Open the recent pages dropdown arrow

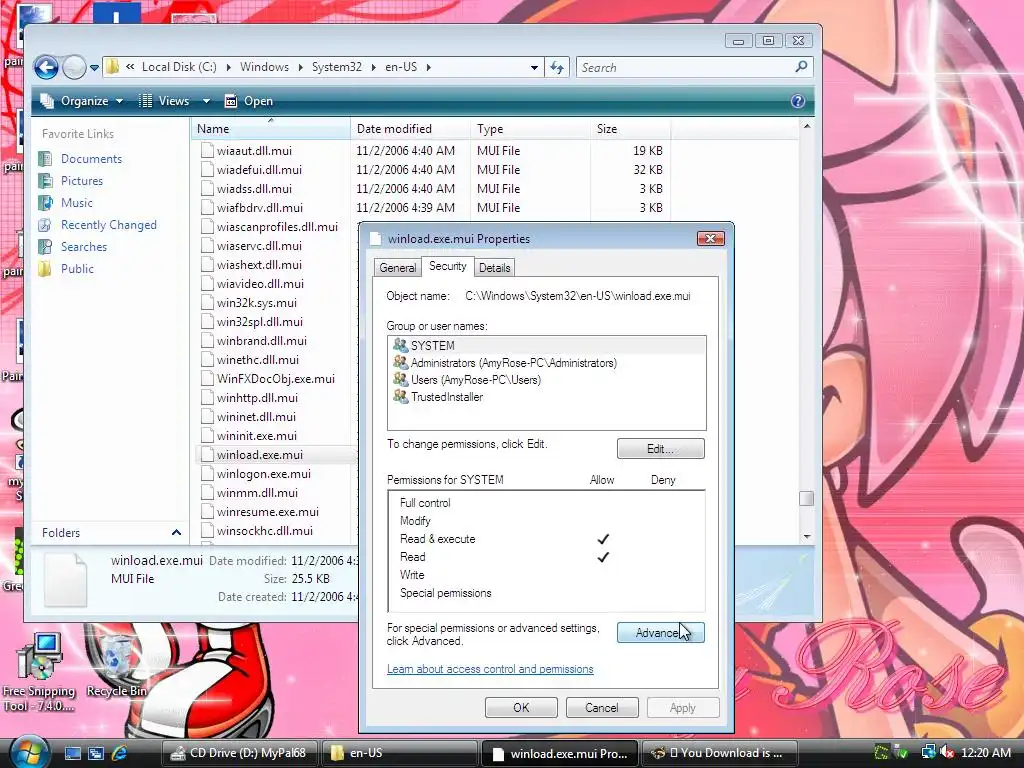click(94, 67)
